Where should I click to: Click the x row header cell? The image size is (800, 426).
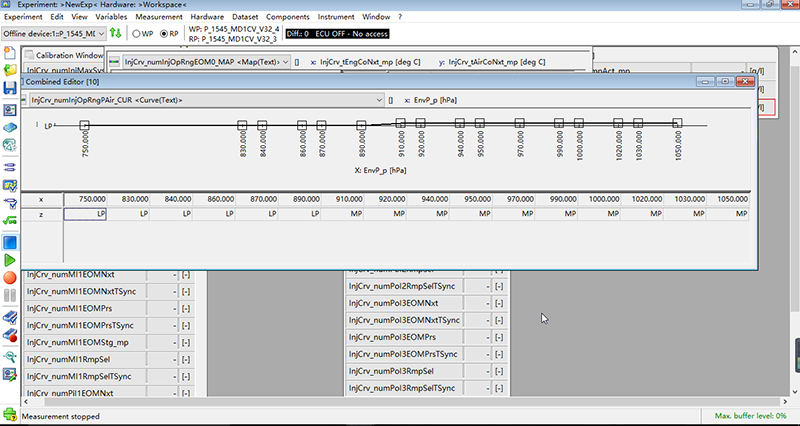pos(42,199)
